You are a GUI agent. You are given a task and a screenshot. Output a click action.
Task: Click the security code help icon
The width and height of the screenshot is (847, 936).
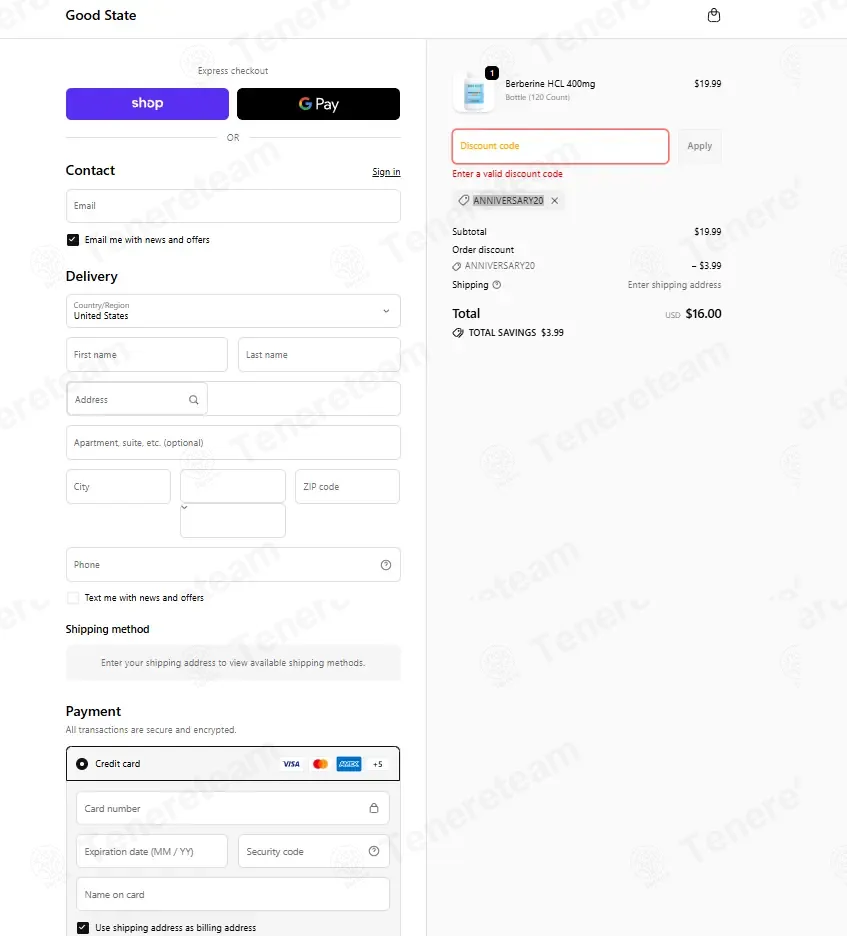pyautogui.click(x=374, y=851)
